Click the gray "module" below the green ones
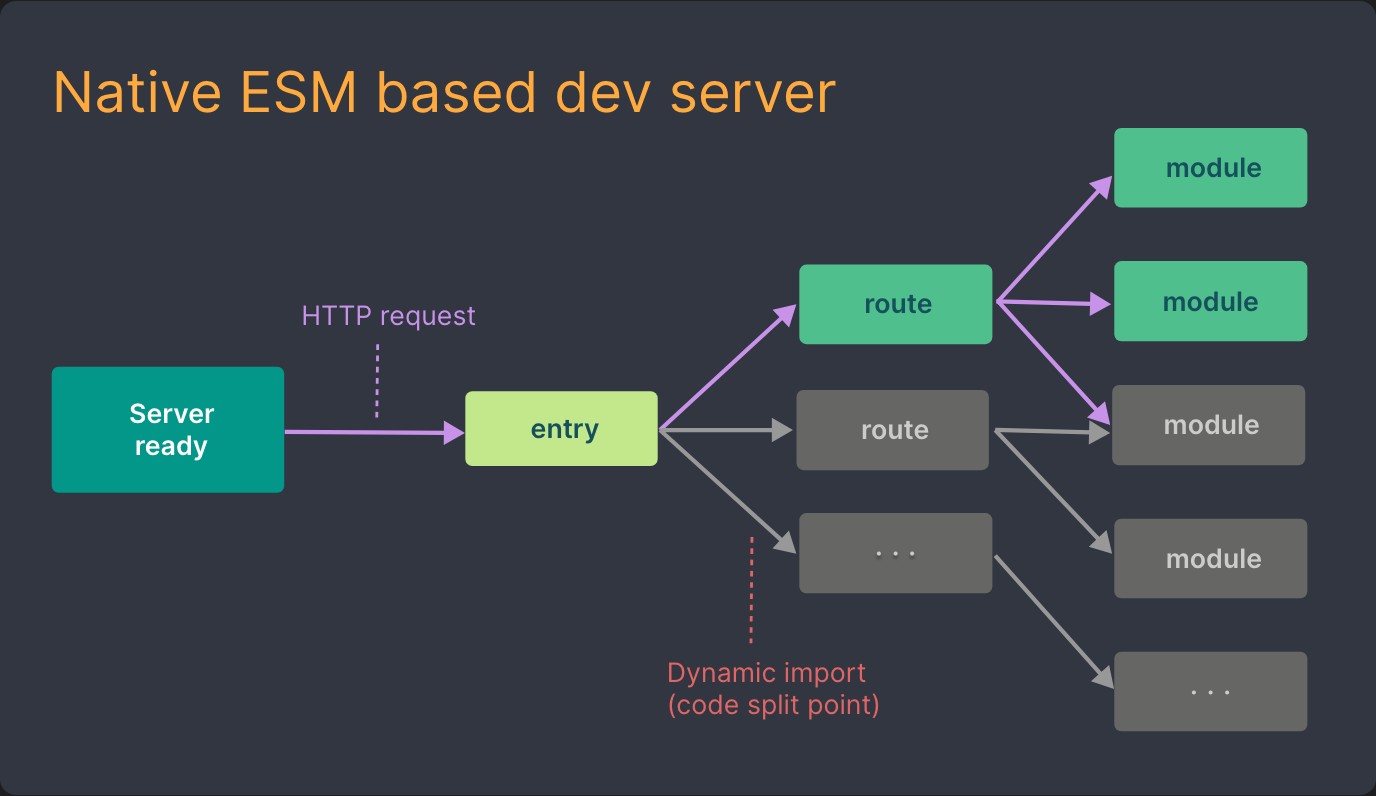 click(1208, 425)
